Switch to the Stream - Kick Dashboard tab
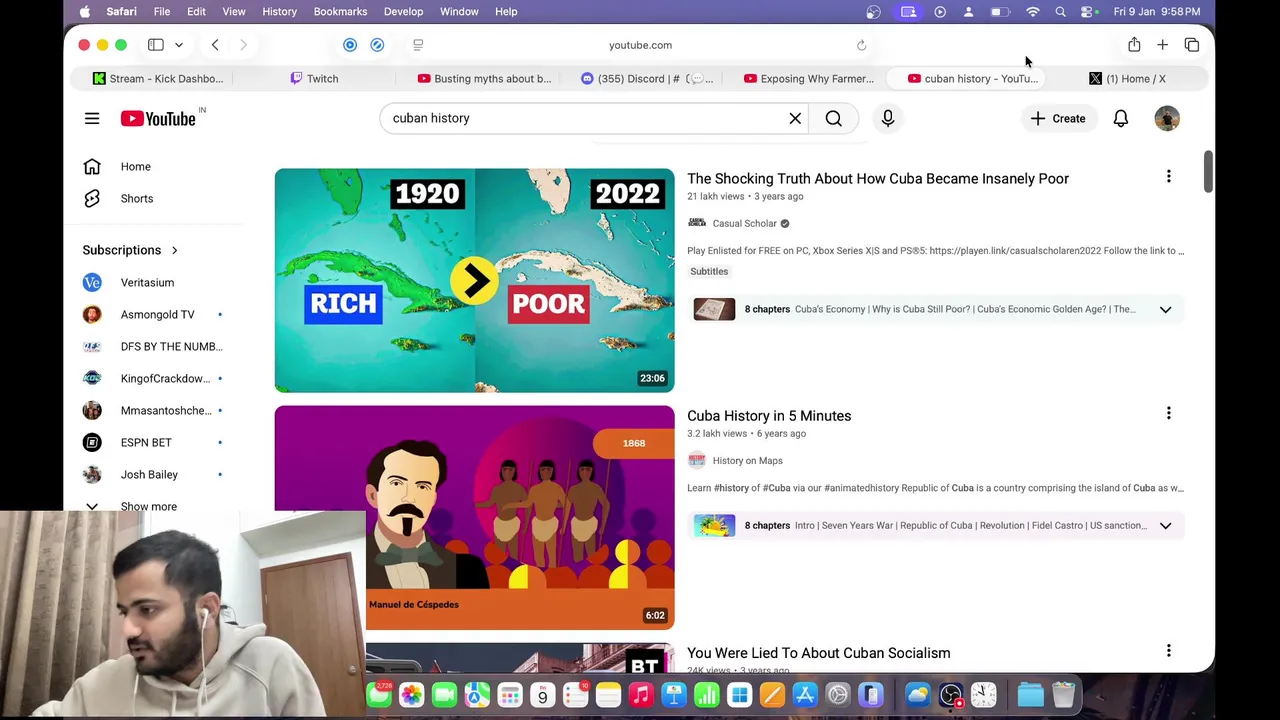The width and height of the screenshot is (1280, 720). click(x=158, y=78)
